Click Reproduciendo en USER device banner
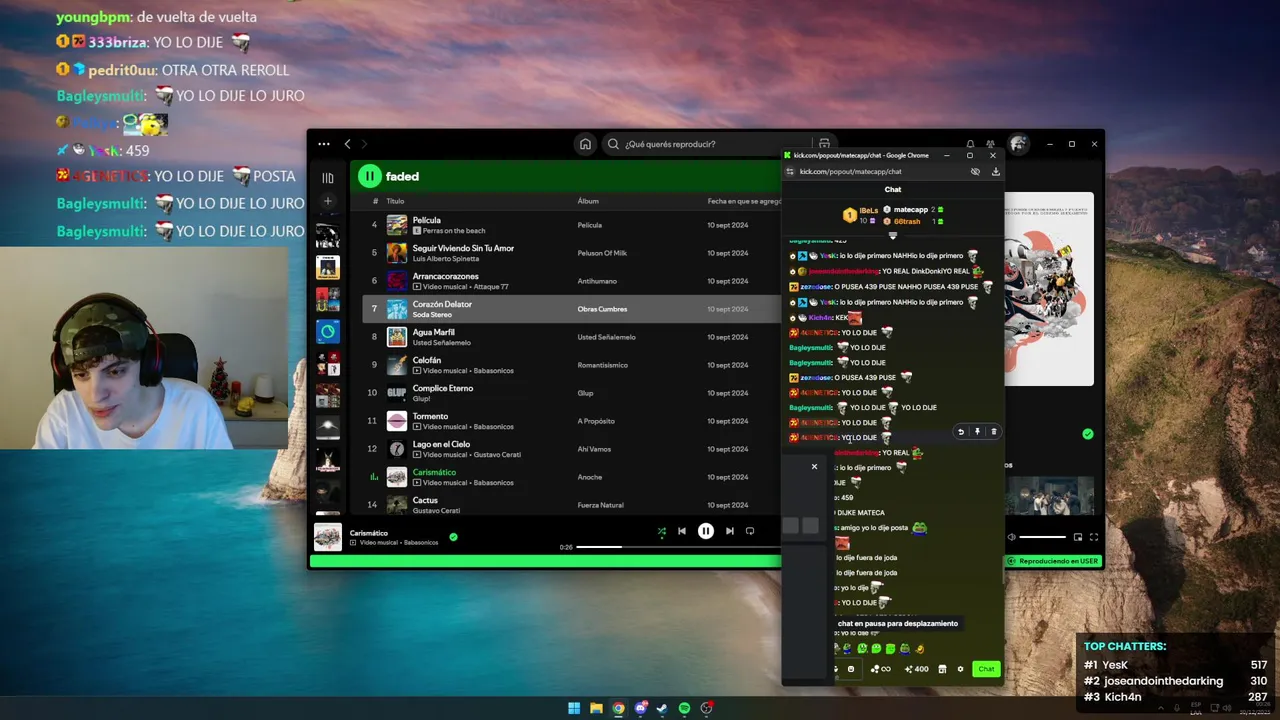The width and height of the screenshot is (1280, 720). pyautogui.click(x=1053, y=561)
